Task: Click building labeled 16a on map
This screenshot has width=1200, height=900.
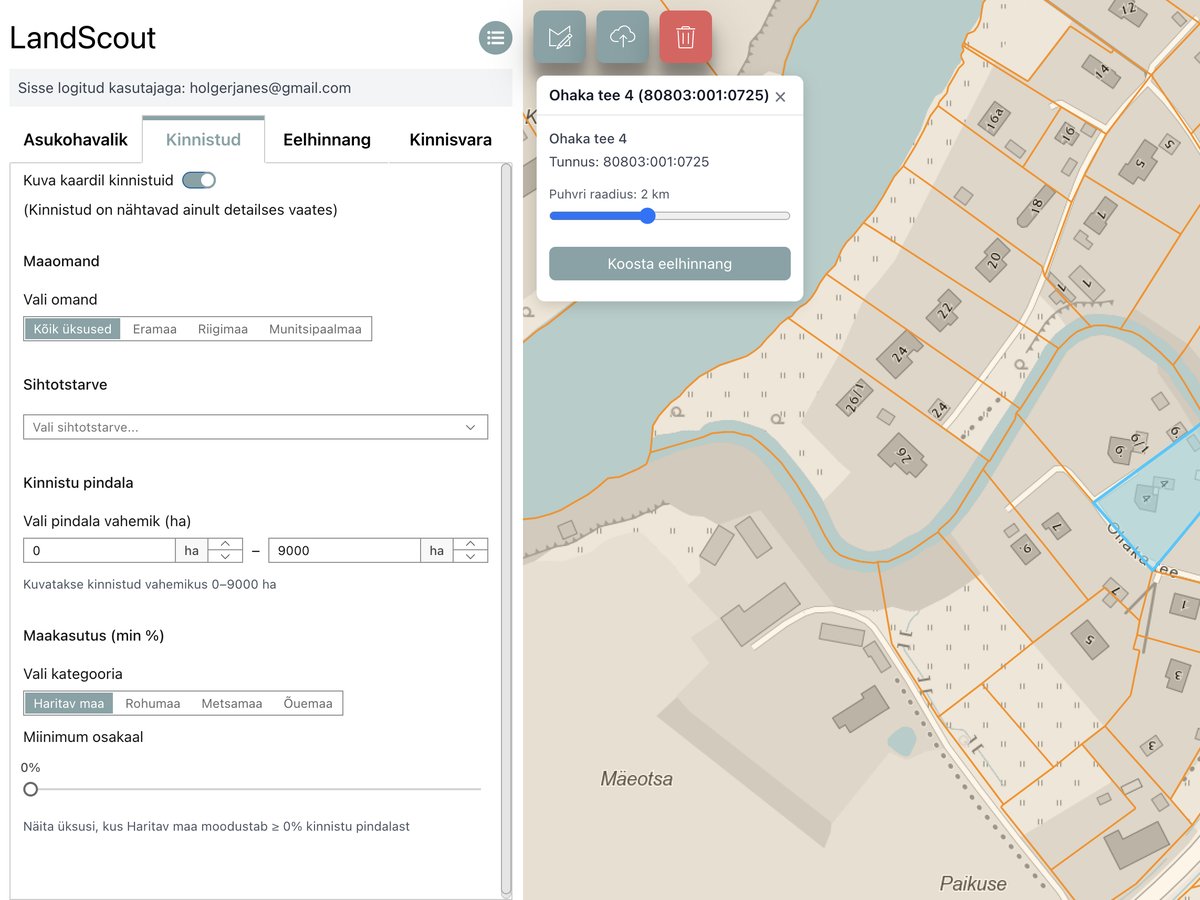Action: tap(993, 119)
